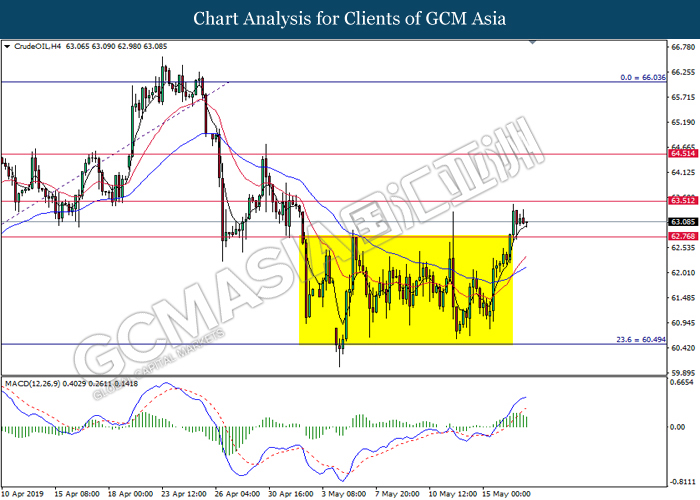The height and width of the screenshot is (500, 700).
Task: Click the black 63.085 current price label
Action: (683, 222)
